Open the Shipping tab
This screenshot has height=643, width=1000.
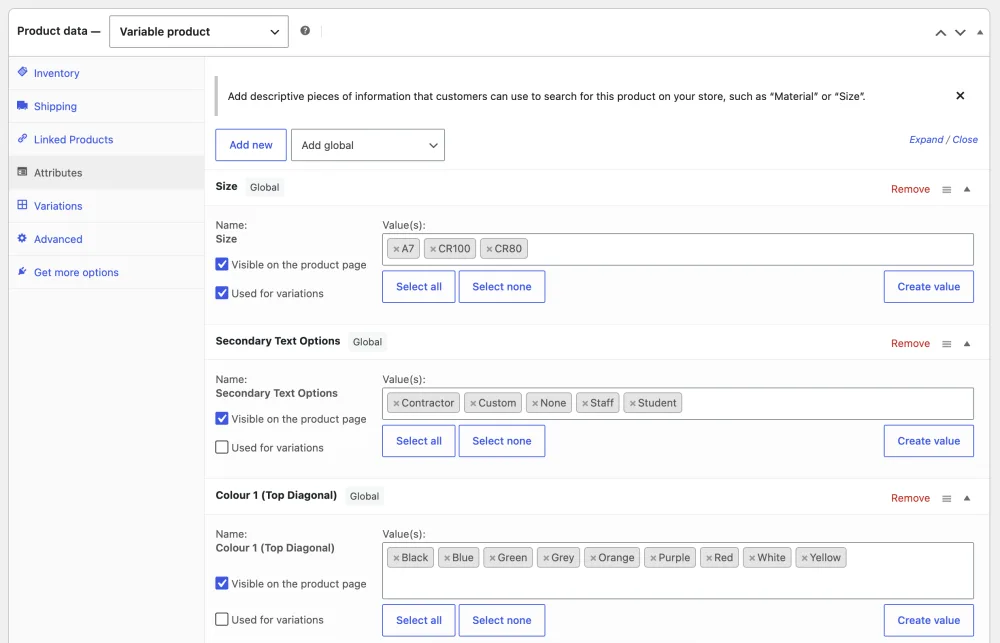click(107, 106)
